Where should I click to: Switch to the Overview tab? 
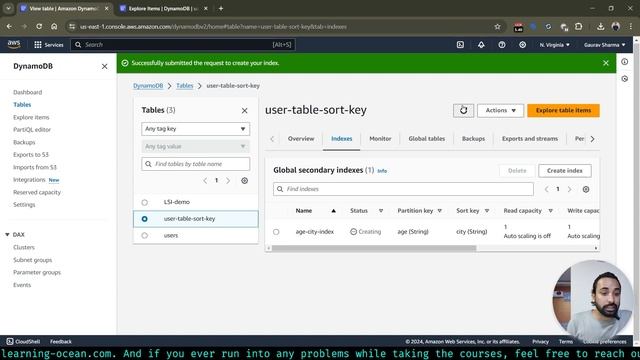pyautogui.click(x=301, y=139)
